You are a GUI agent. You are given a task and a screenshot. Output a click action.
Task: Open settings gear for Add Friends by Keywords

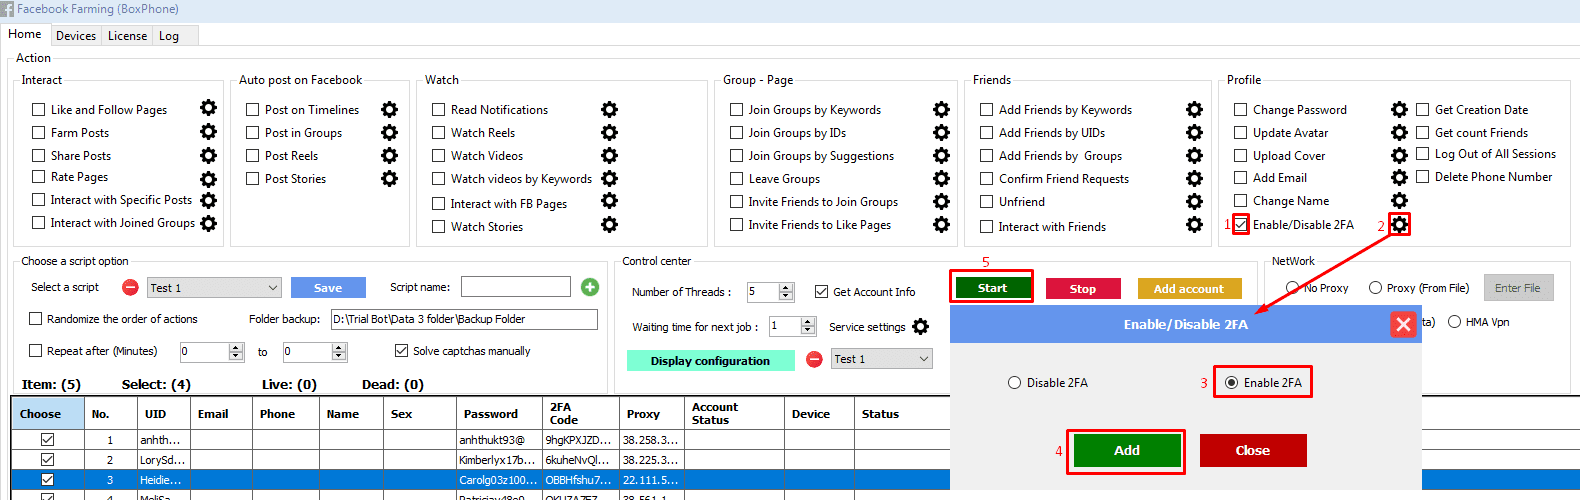(x=1194, y=109)
